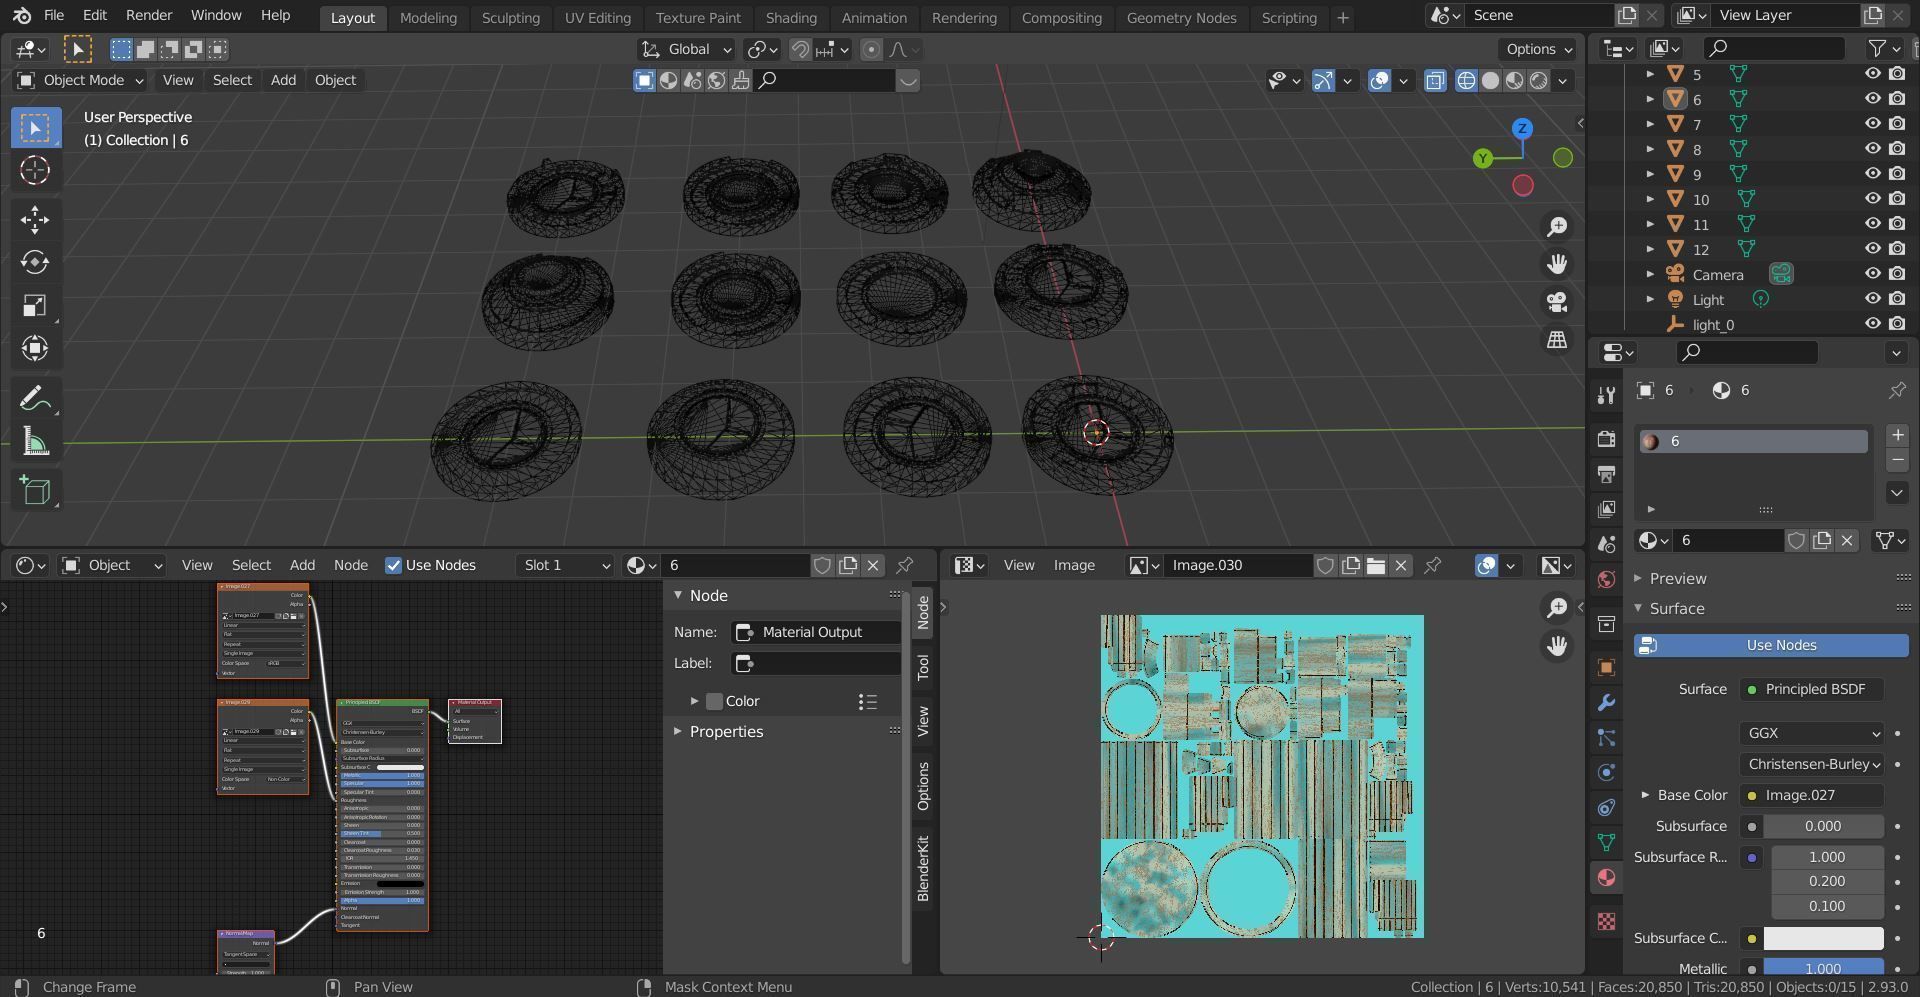Open the GGX distribution dropdown
Screen dimensions: 1920x997
(1811, 733)
